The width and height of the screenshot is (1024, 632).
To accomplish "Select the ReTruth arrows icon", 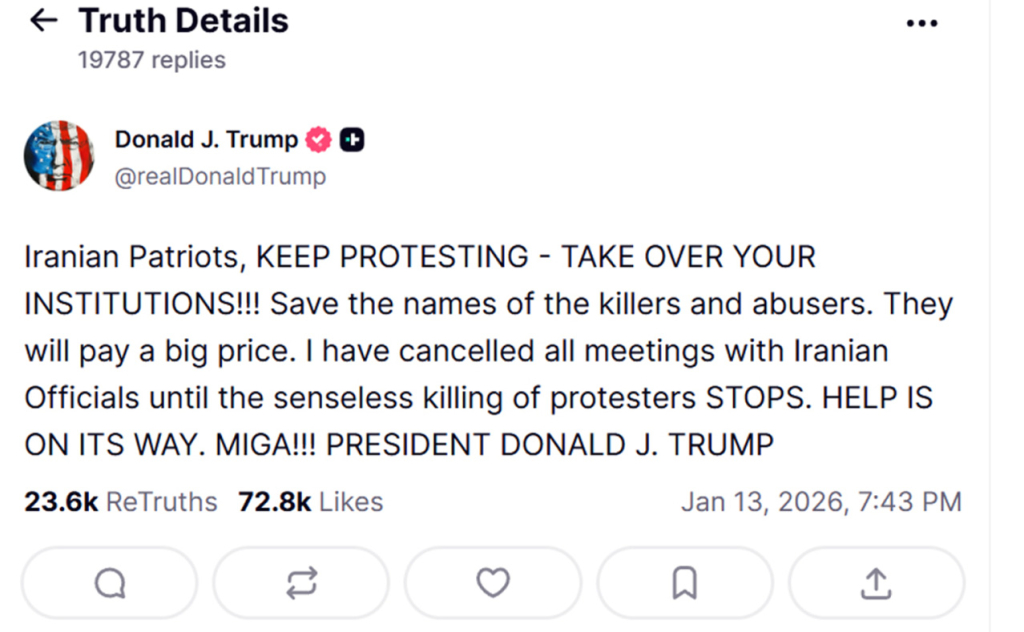I will coord(300,583).
